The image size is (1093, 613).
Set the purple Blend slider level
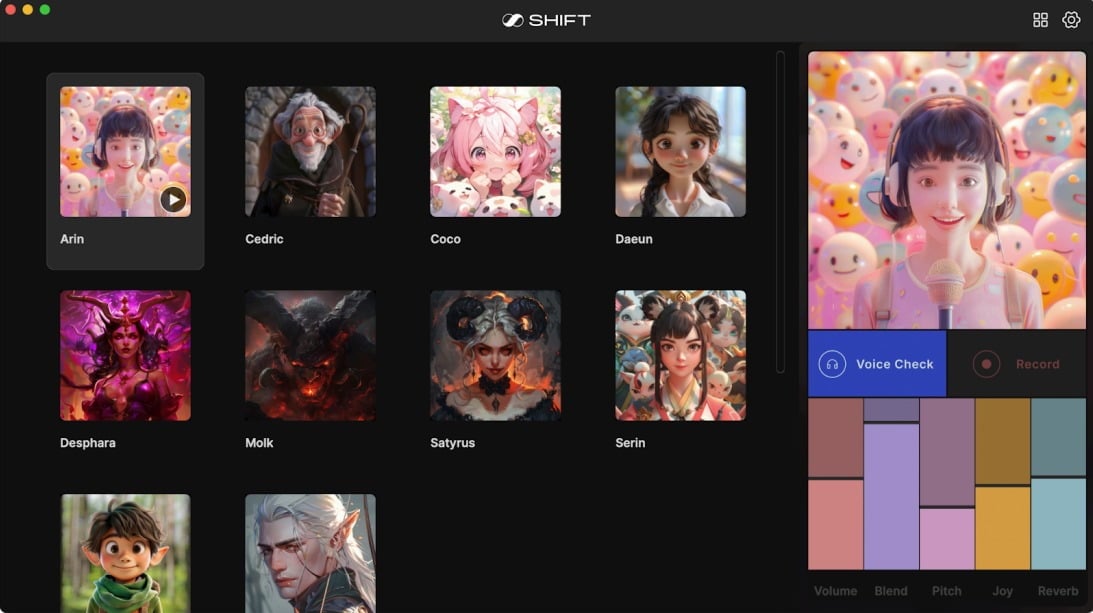[891, 484]
